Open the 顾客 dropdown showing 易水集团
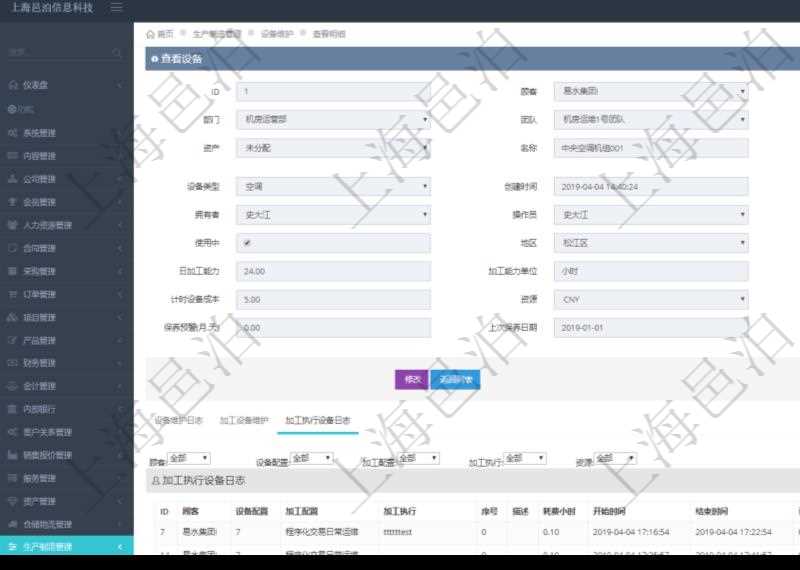Viewport: 800px width, 570px height. [651, 92]
